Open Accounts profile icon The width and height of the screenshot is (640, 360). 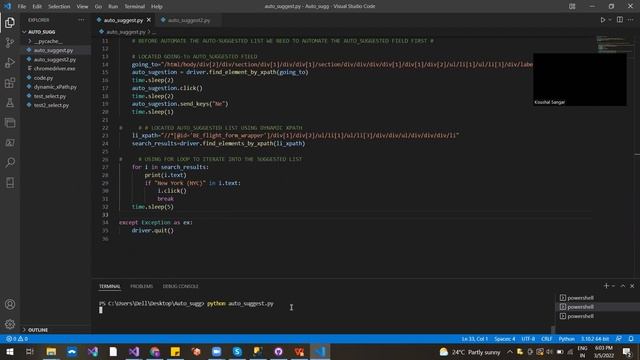tap(10, 304)
